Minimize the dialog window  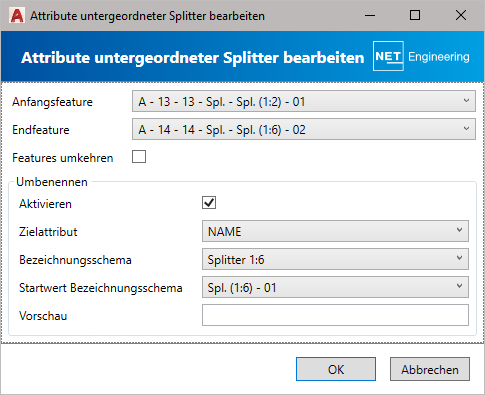pyautogui.click(x=370, y=15)
